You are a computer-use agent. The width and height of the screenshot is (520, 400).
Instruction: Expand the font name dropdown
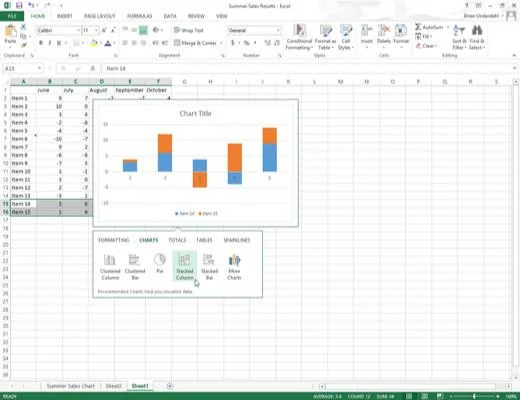(79, 30)
